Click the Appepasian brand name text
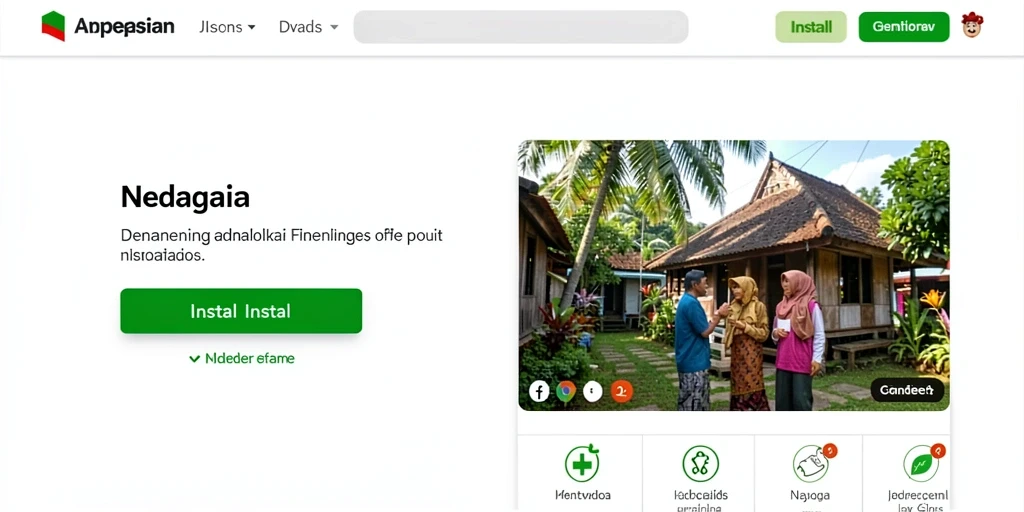 point(124,26)
